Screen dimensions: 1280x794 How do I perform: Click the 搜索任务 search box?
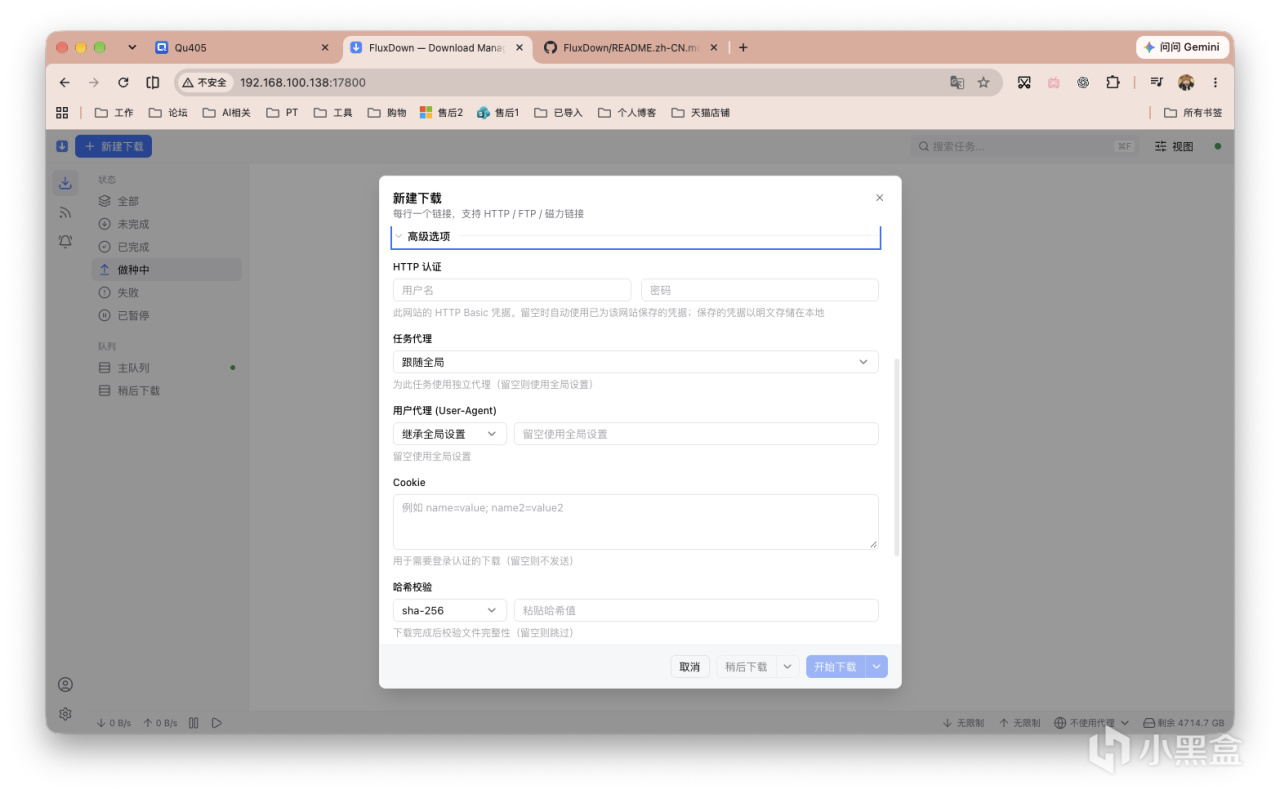1025,146
